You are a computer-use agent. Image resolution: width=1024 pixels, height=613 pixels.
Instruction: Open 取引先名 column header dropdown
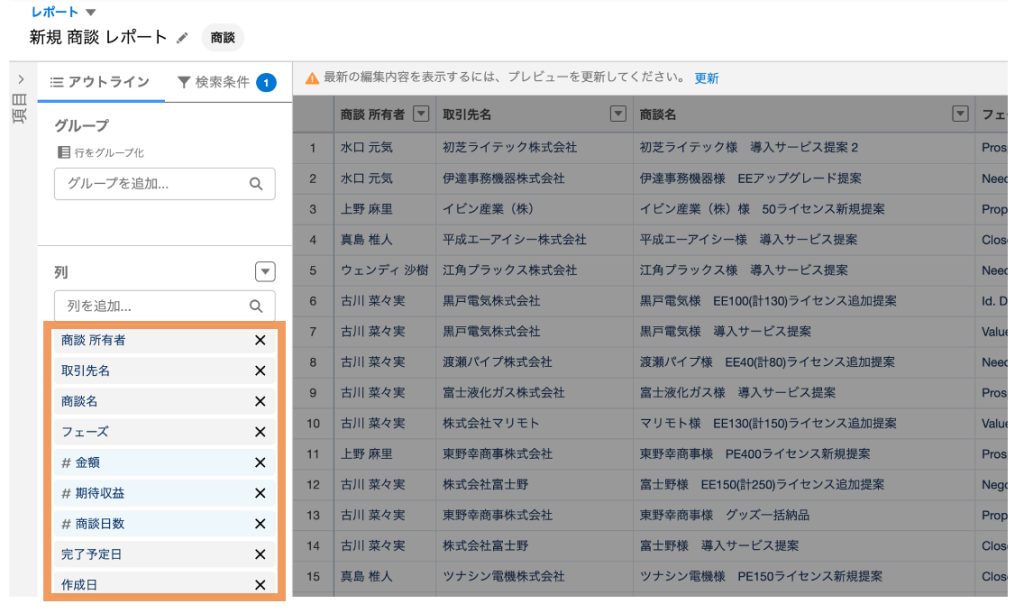[618, 114]
